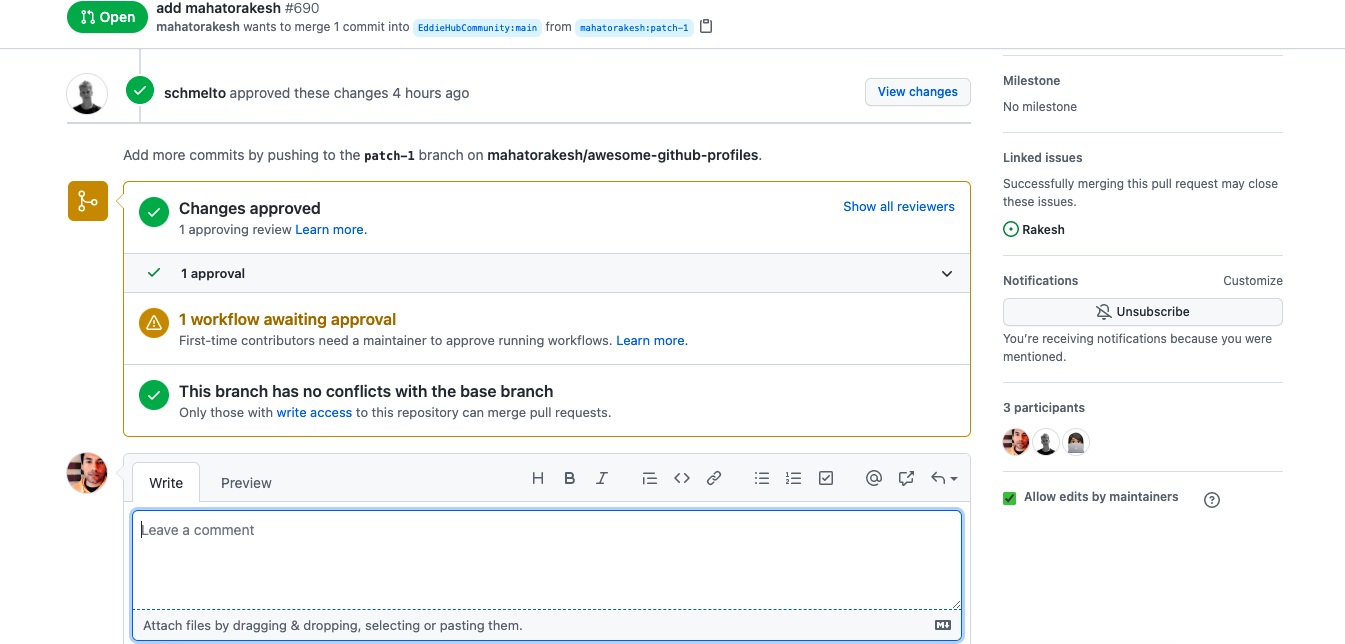Click the Unsubscribe button

pyautogui.click(x=1143, y=312)
